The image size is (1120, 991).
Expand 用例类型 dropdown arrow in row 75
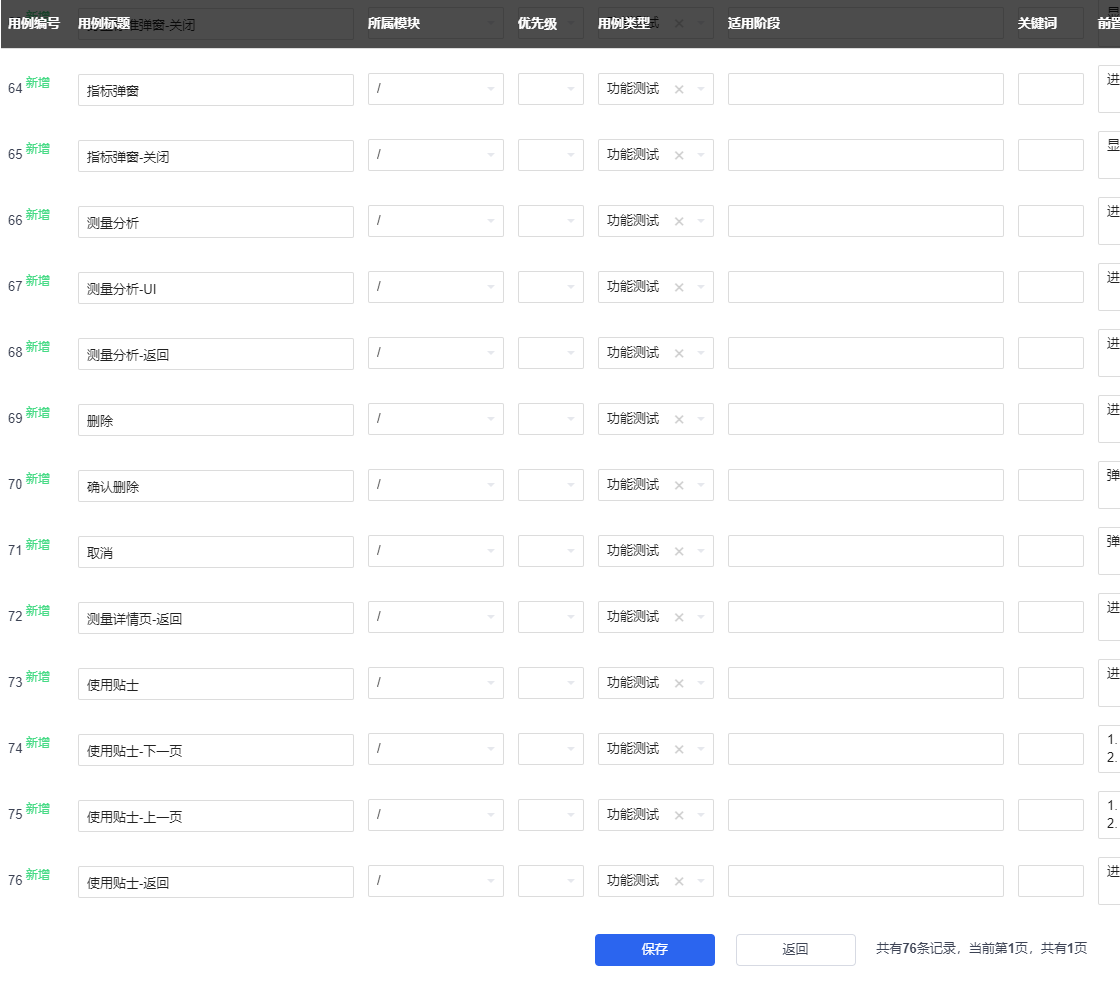[x=701, y=815]
